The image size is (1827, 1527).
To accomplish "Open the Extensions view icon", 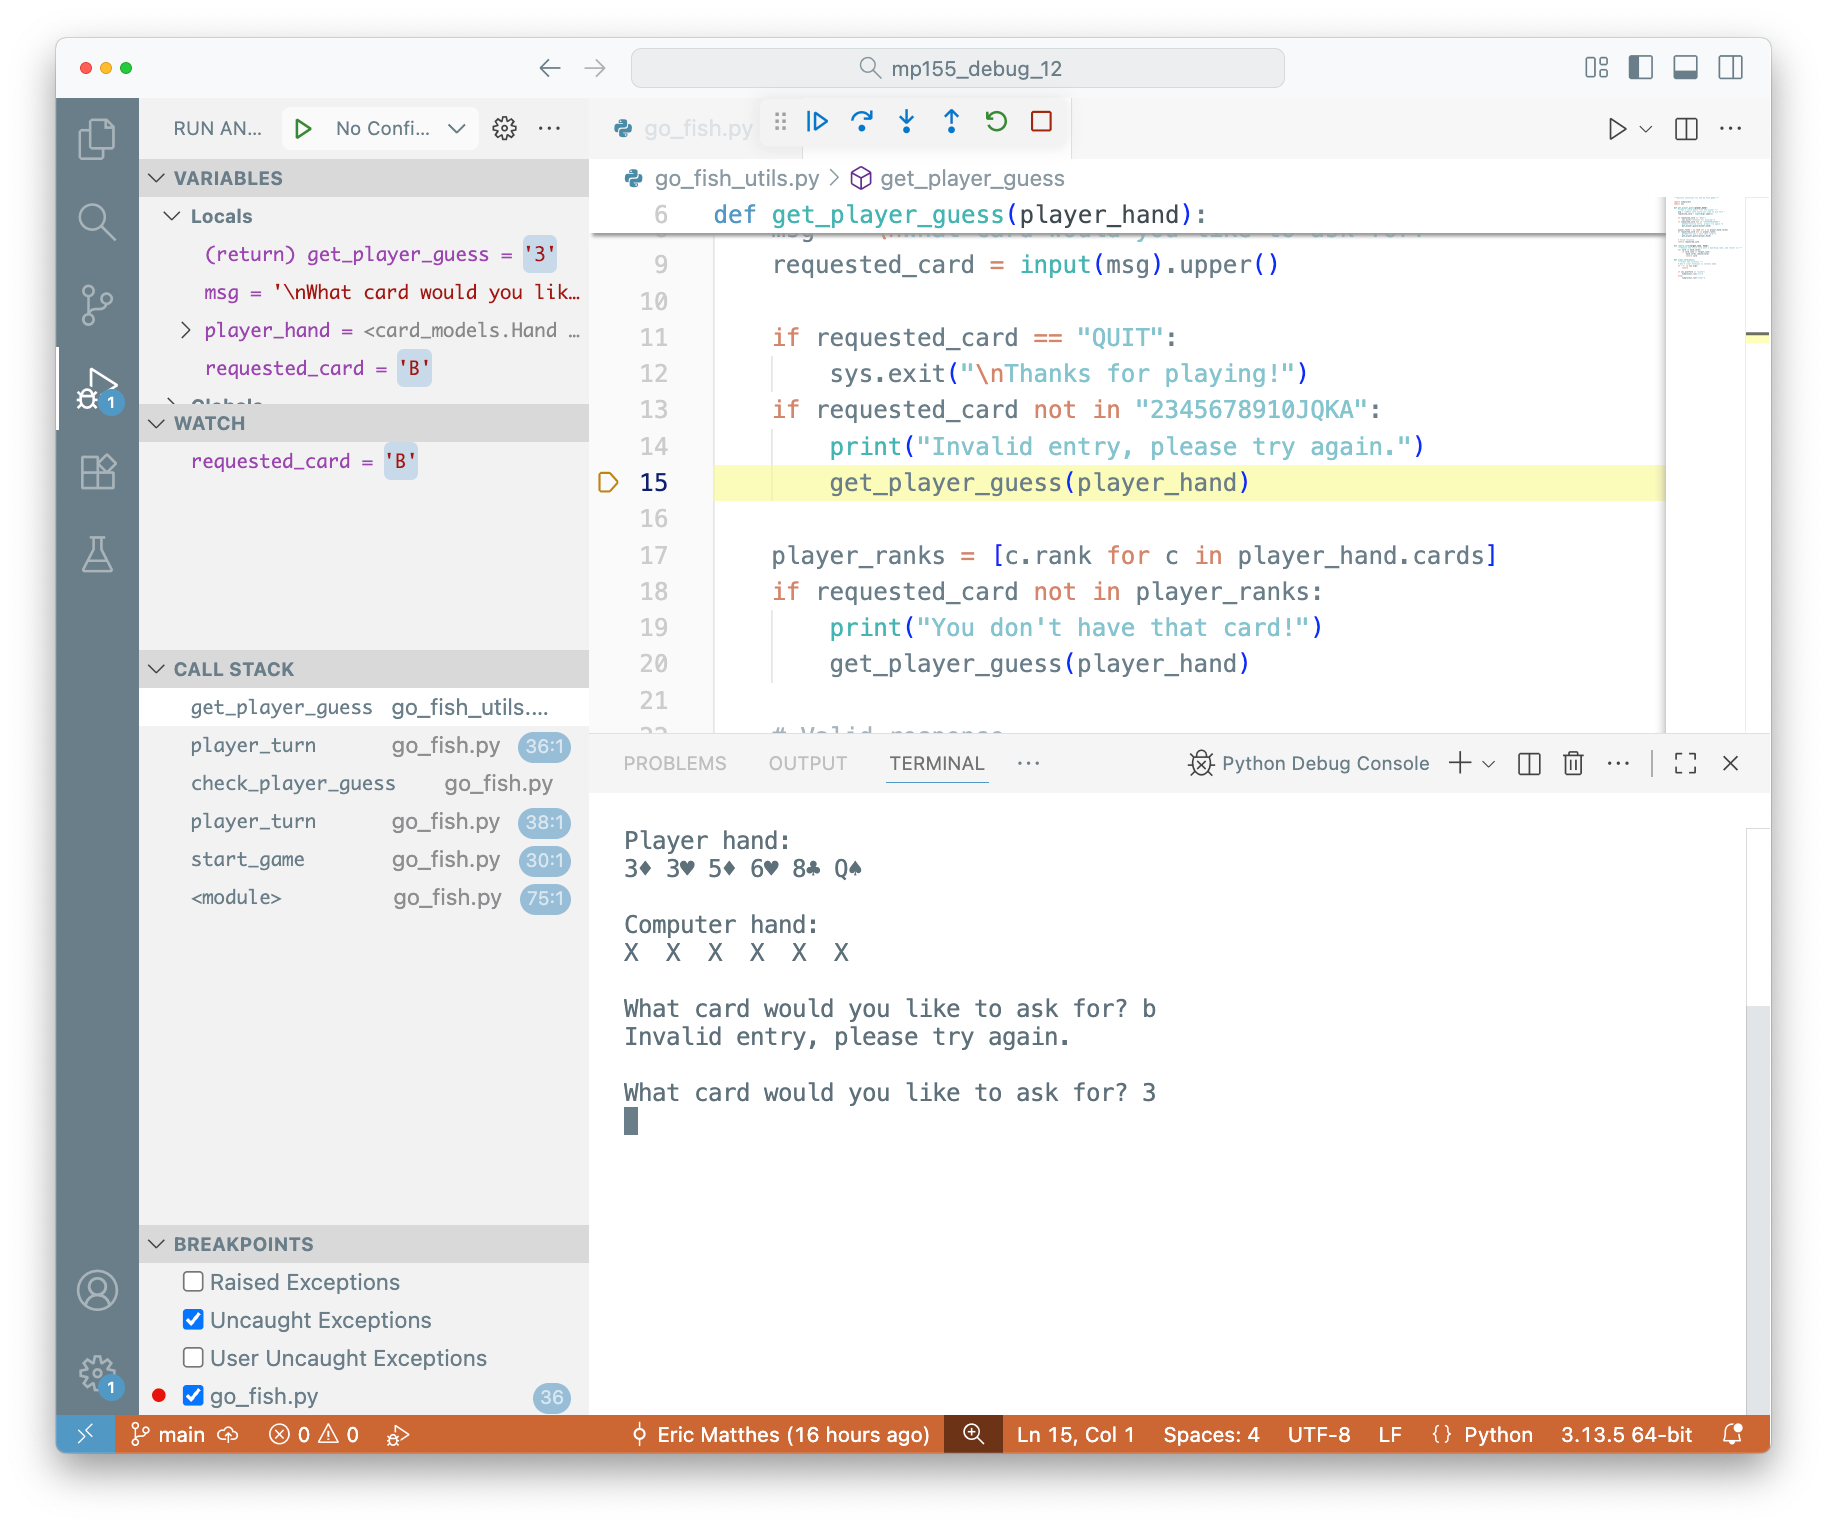I will [x=97, y=472].
